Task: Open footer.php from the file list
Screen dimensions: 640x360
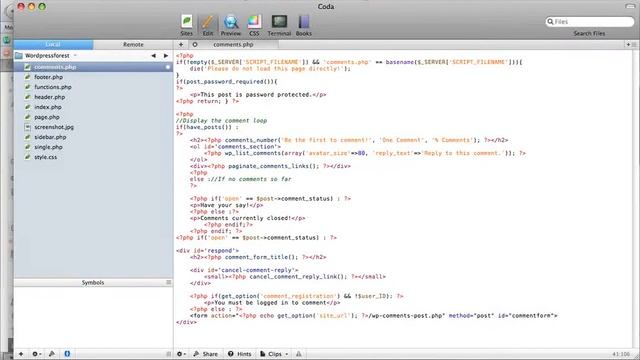Action: tap(49, 77)
